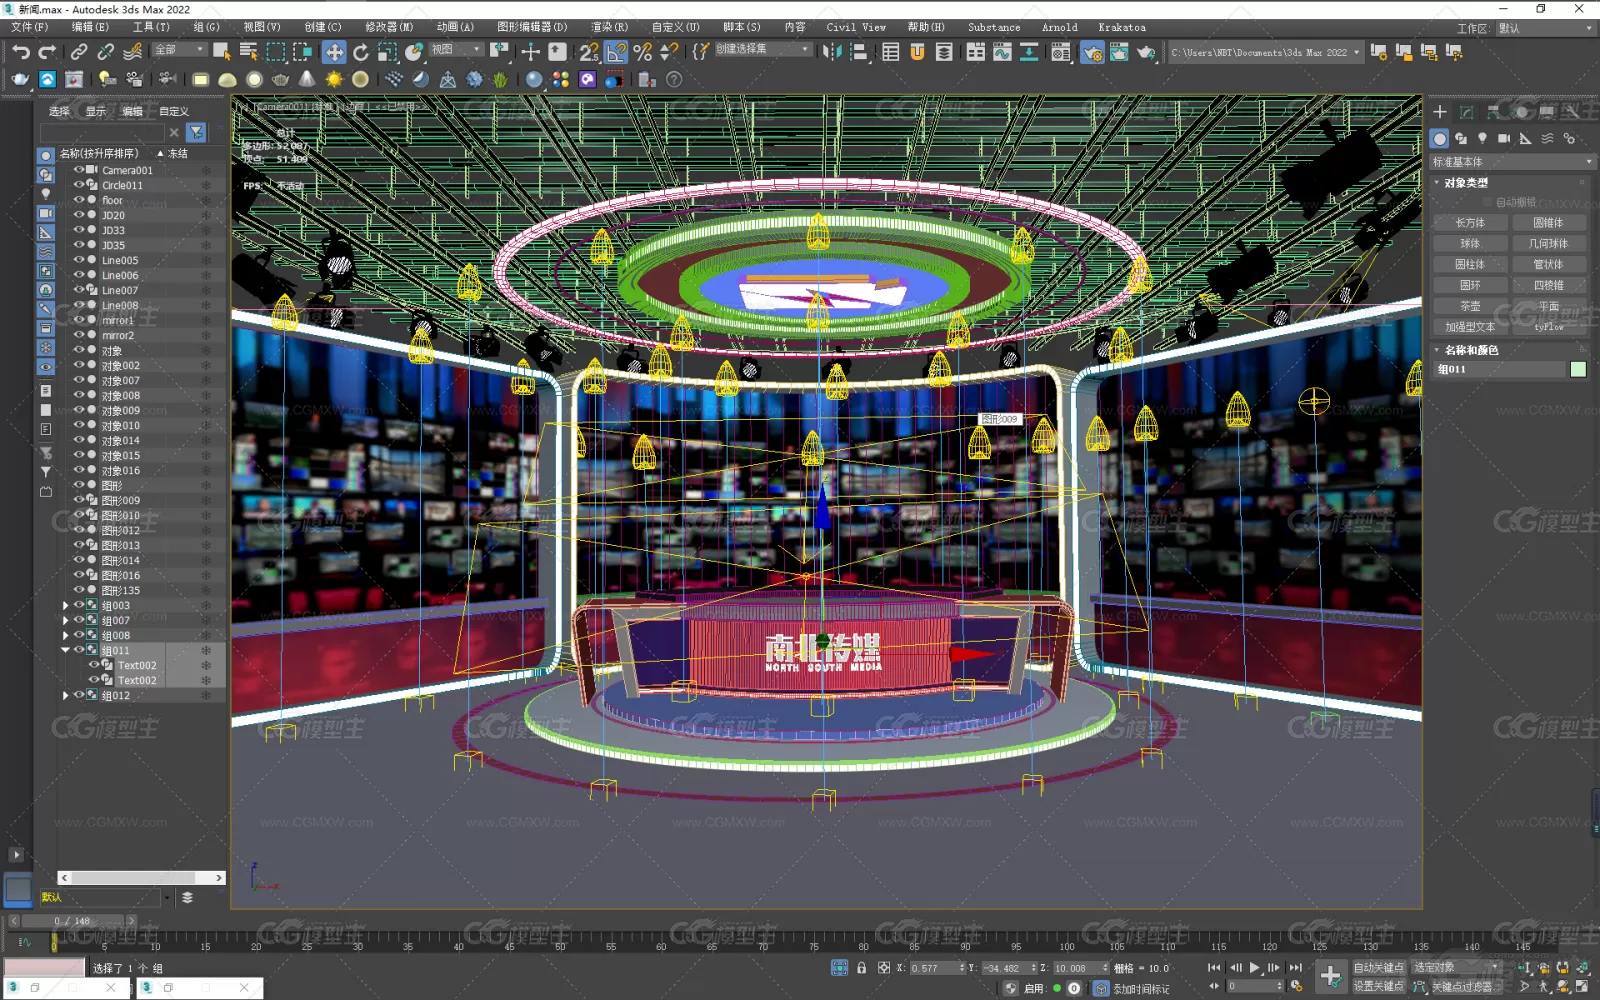This screenshot has width=1600, height=1000.
Task: Toggle visibility eye of Line007
Action: [79, 290]
